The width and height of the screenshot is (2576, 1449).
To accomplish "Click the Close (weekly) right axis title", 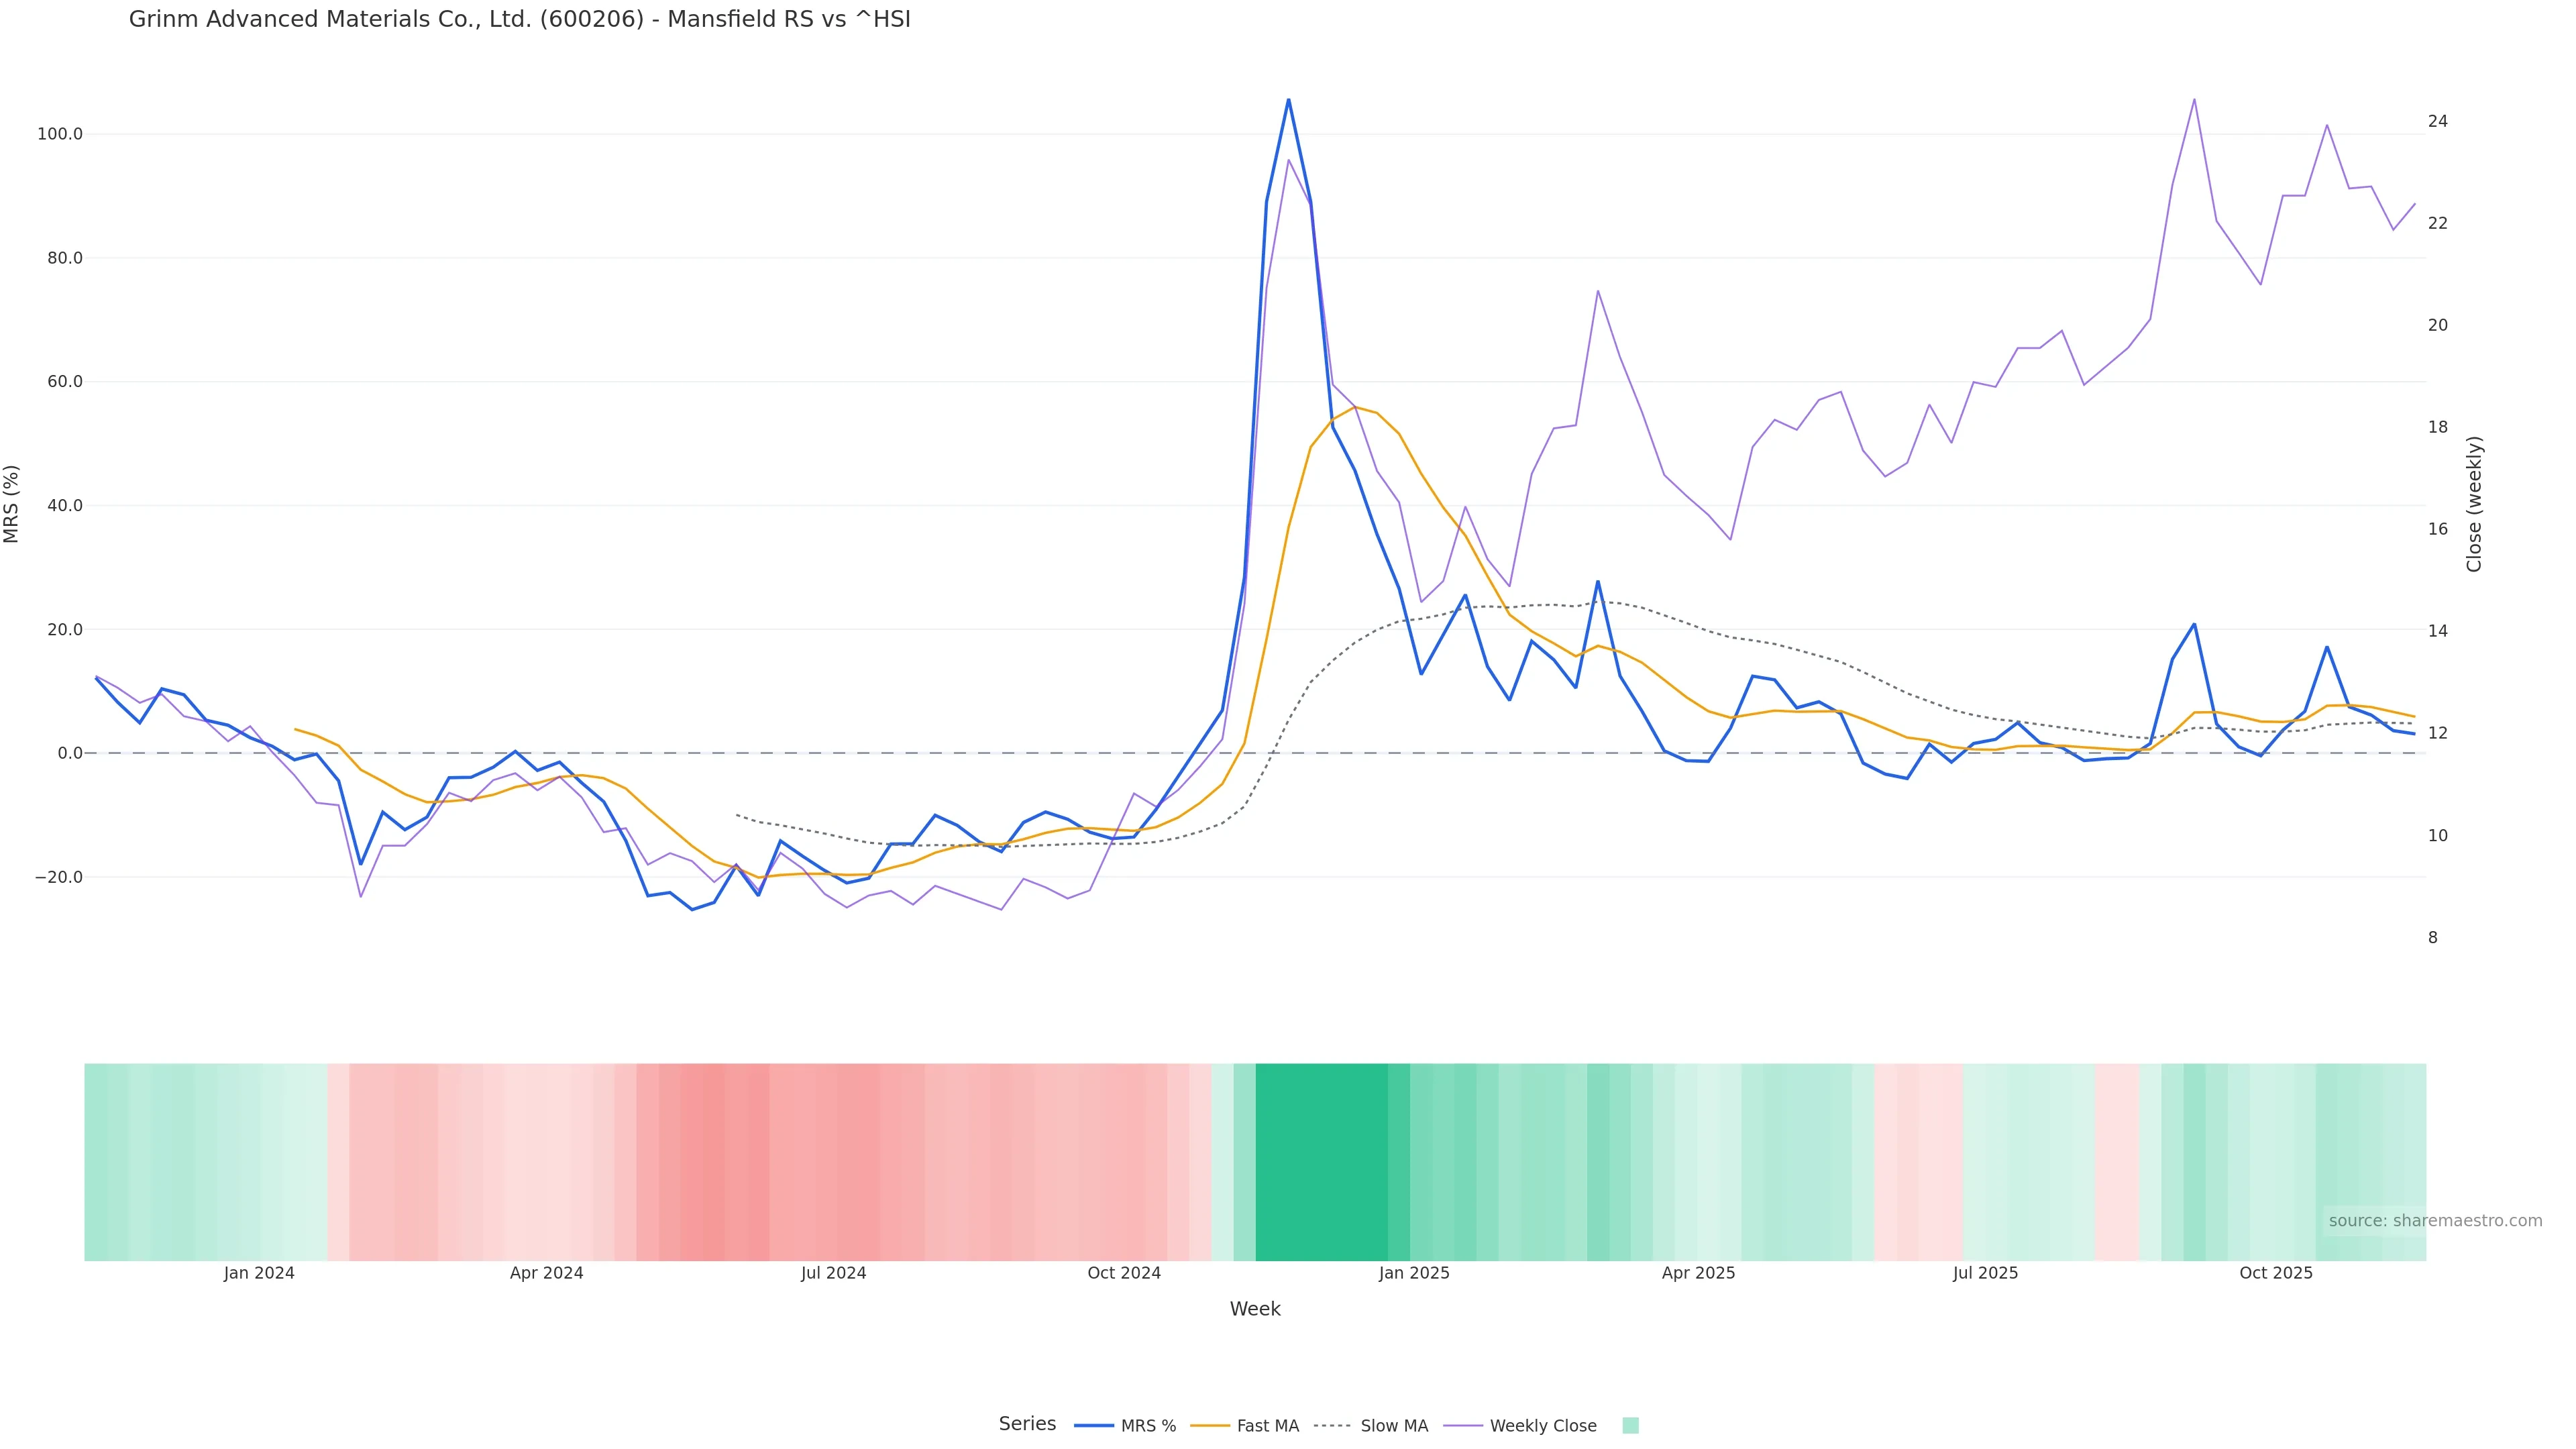I will [2474, 504].
